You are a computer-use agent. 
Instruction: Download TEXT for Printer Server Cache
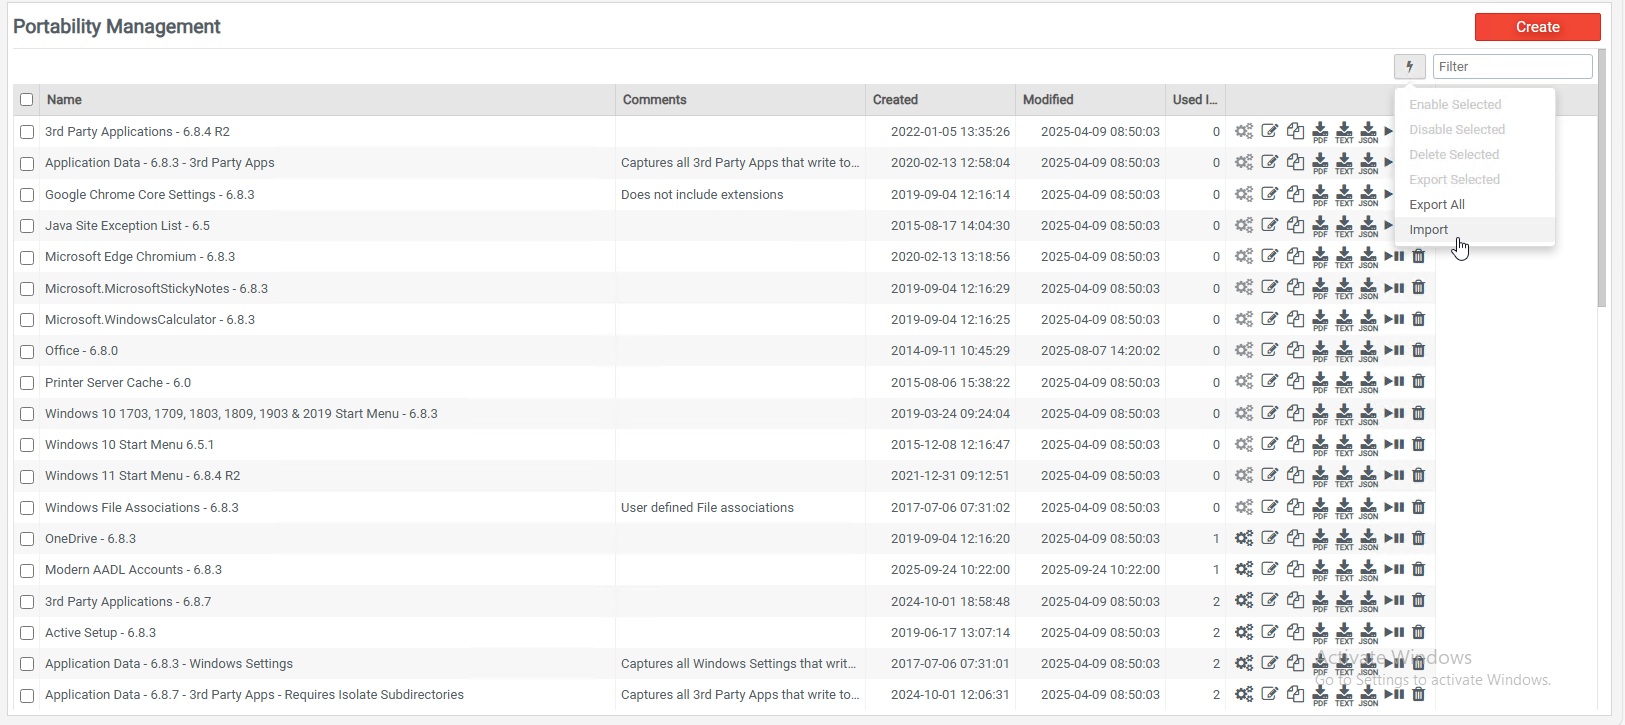point(1344,383)
